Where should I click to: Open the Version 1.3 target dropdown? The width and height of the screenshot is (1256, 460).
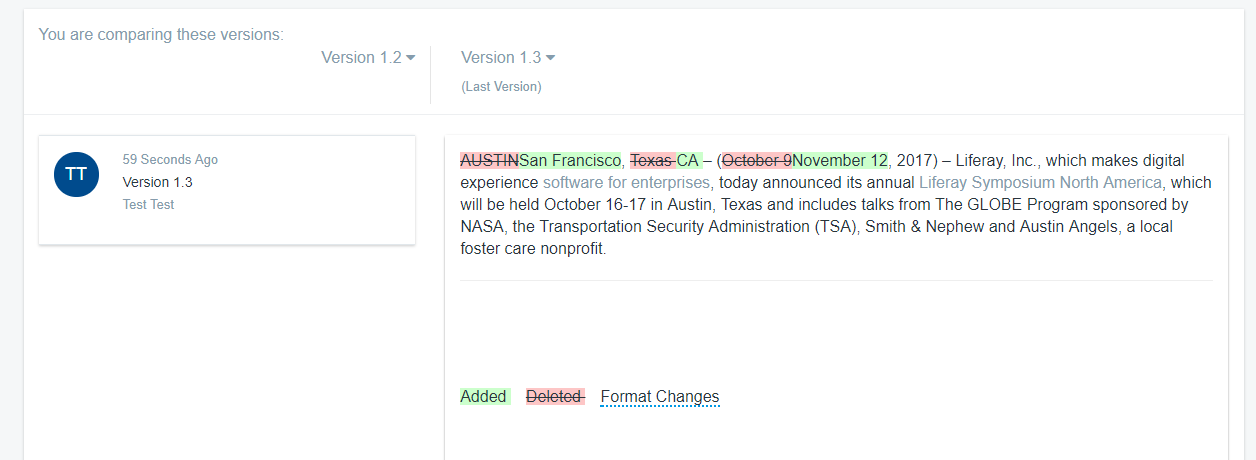tap(508, 58)
